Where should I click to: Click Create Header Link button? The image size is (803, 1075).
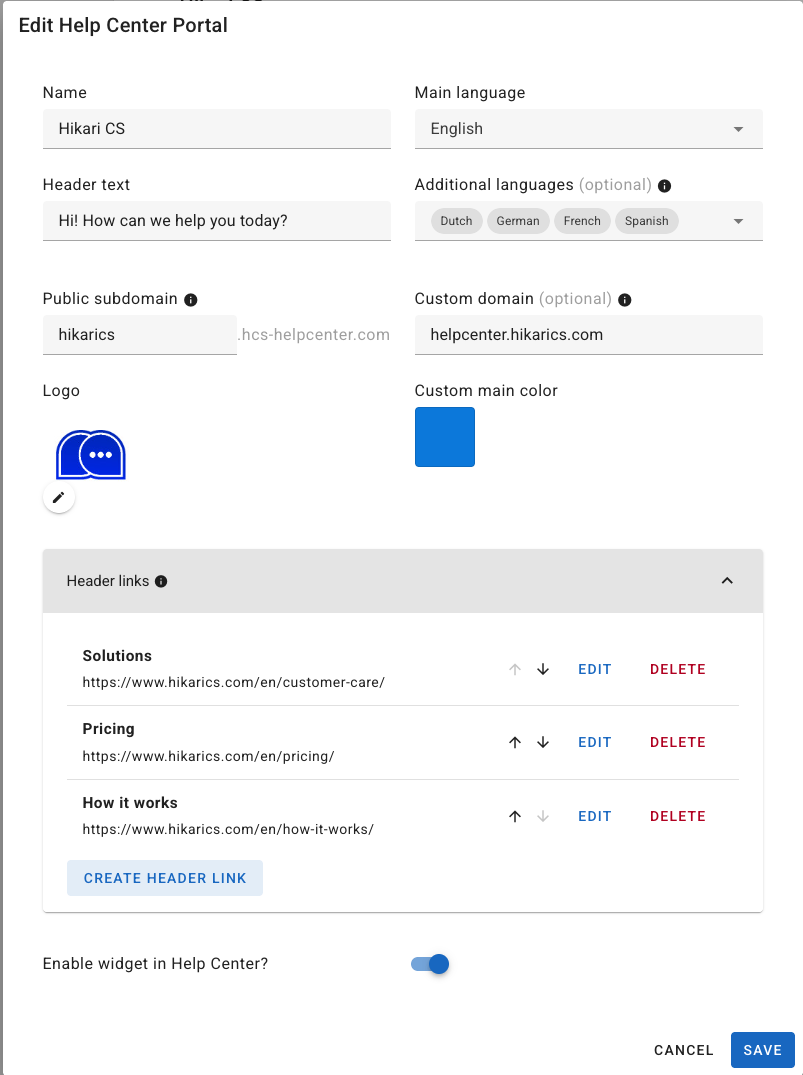point(165,878)
